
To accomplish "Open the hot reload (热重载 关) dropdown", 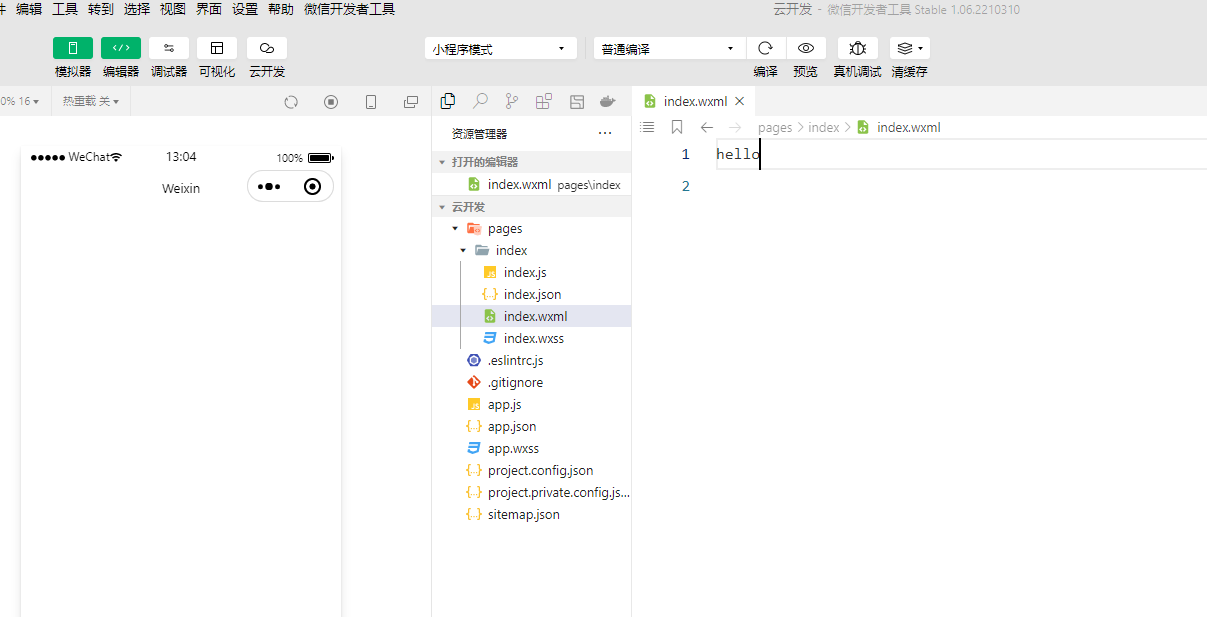I will tap(91, 101).
